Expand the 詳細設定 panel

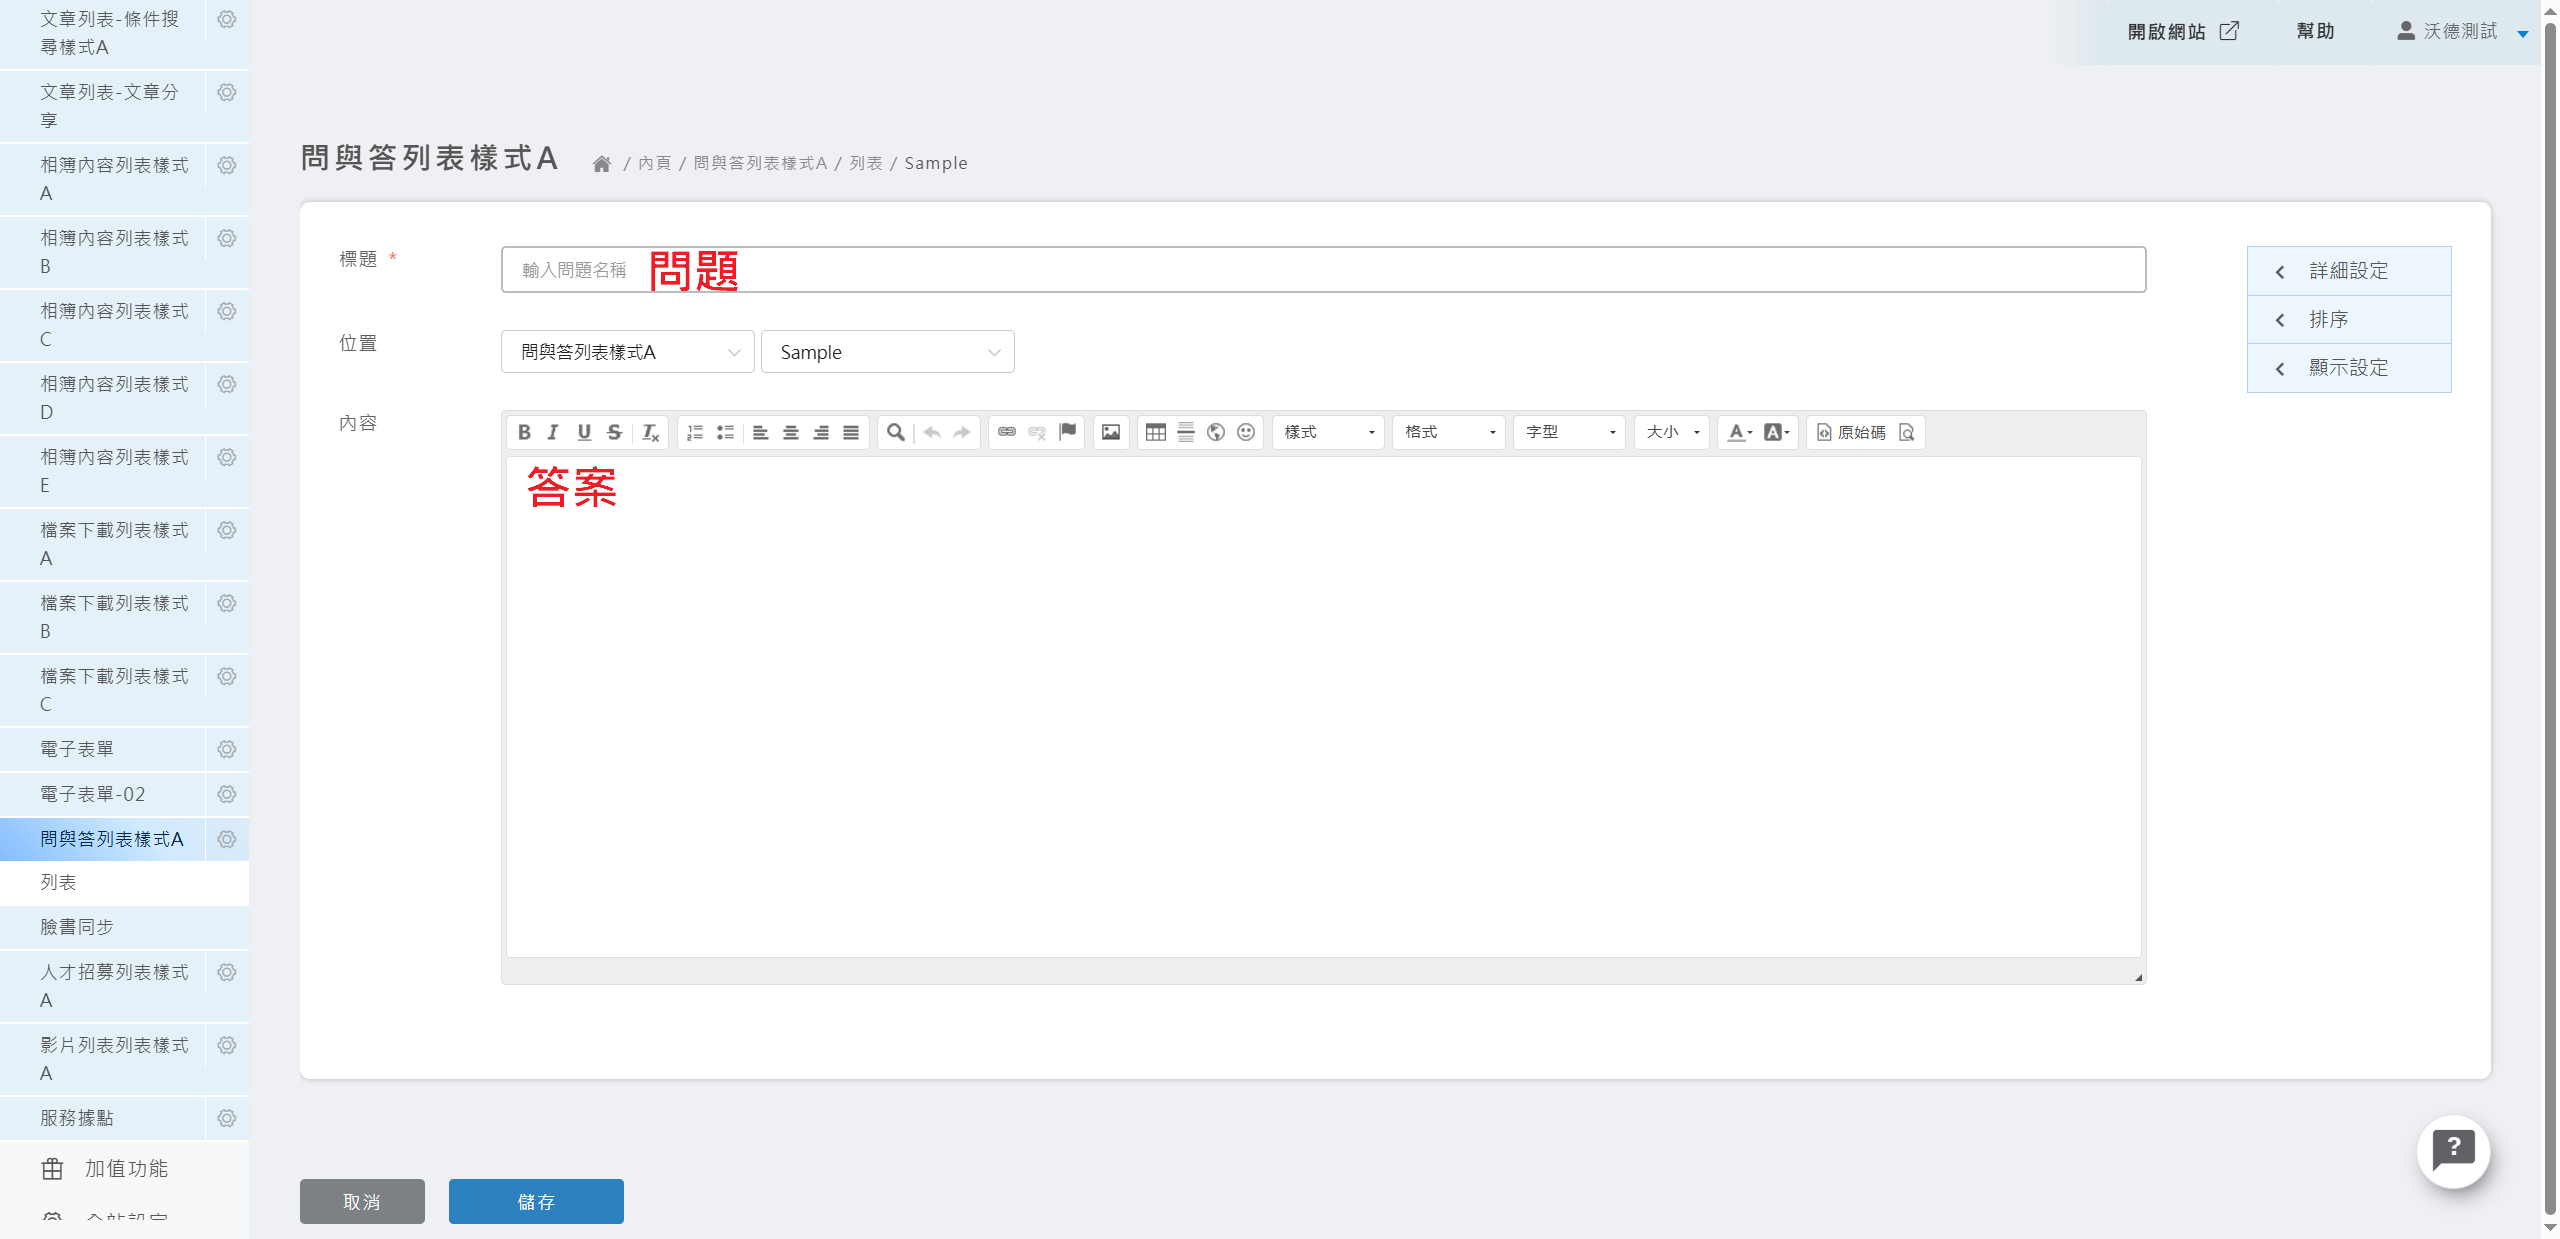click(x=2348, y=271)
